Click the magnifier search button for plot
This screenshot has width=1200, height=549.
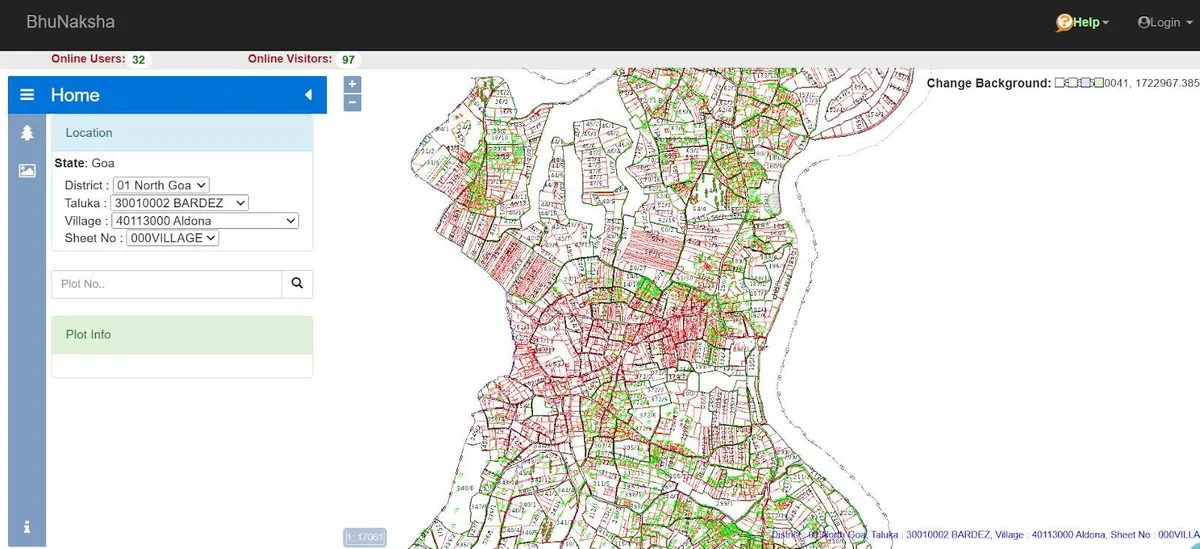[x=297, y=284]
